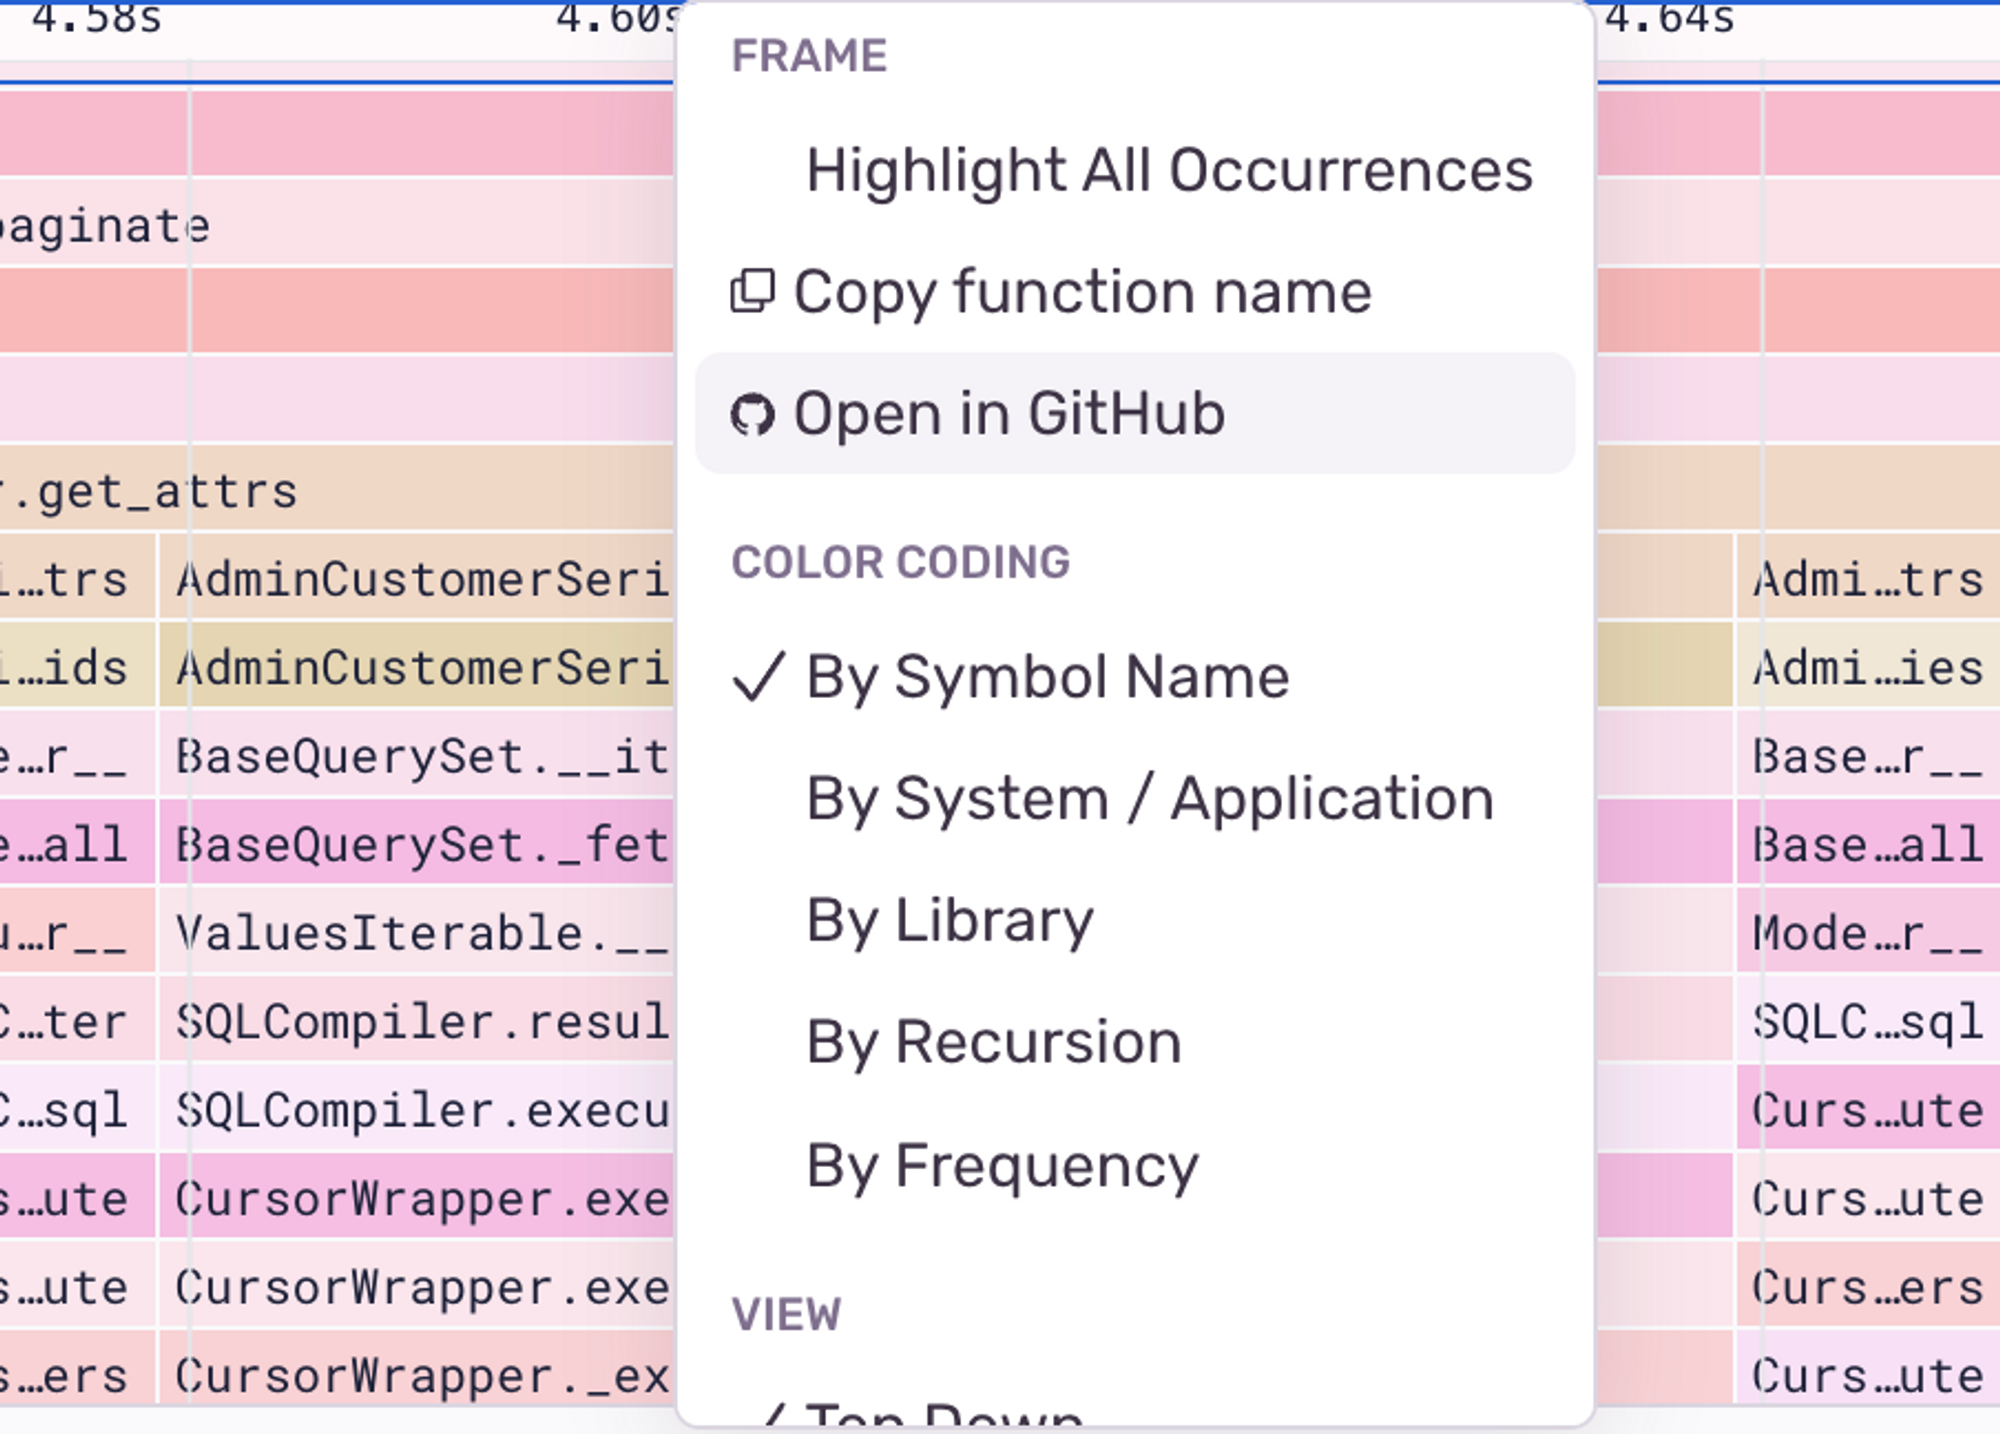Select By Library color coding
This screenshot has height=1434, width=2000.
pos(949,921)
